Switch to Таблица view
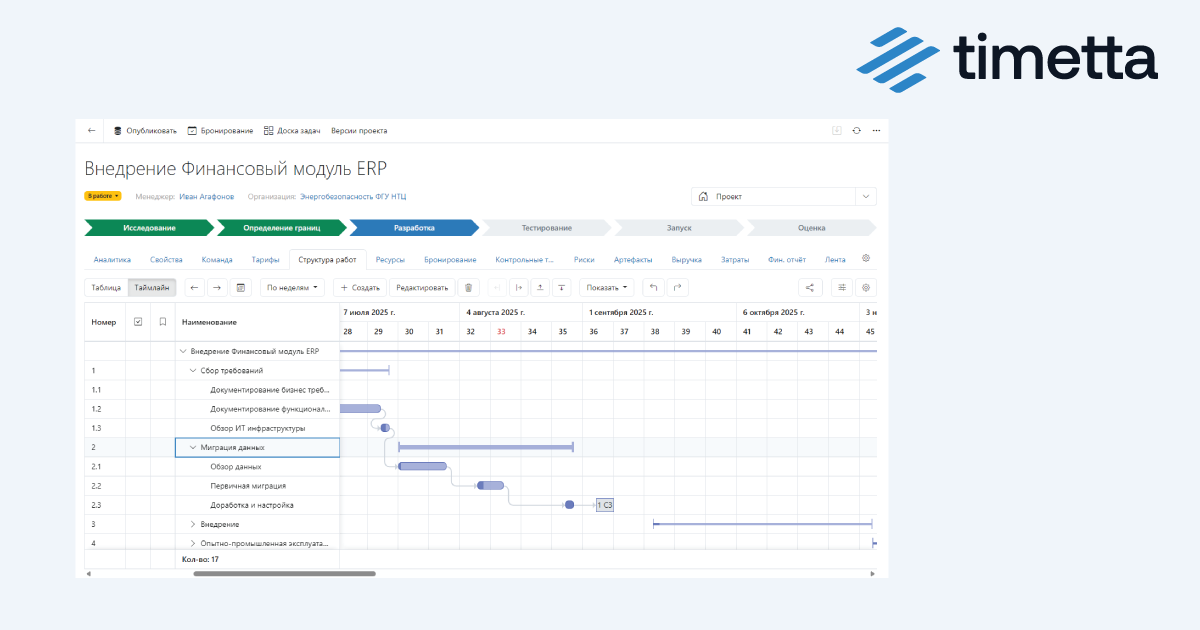Screen dimensions: 1200x630 [106, 288]
